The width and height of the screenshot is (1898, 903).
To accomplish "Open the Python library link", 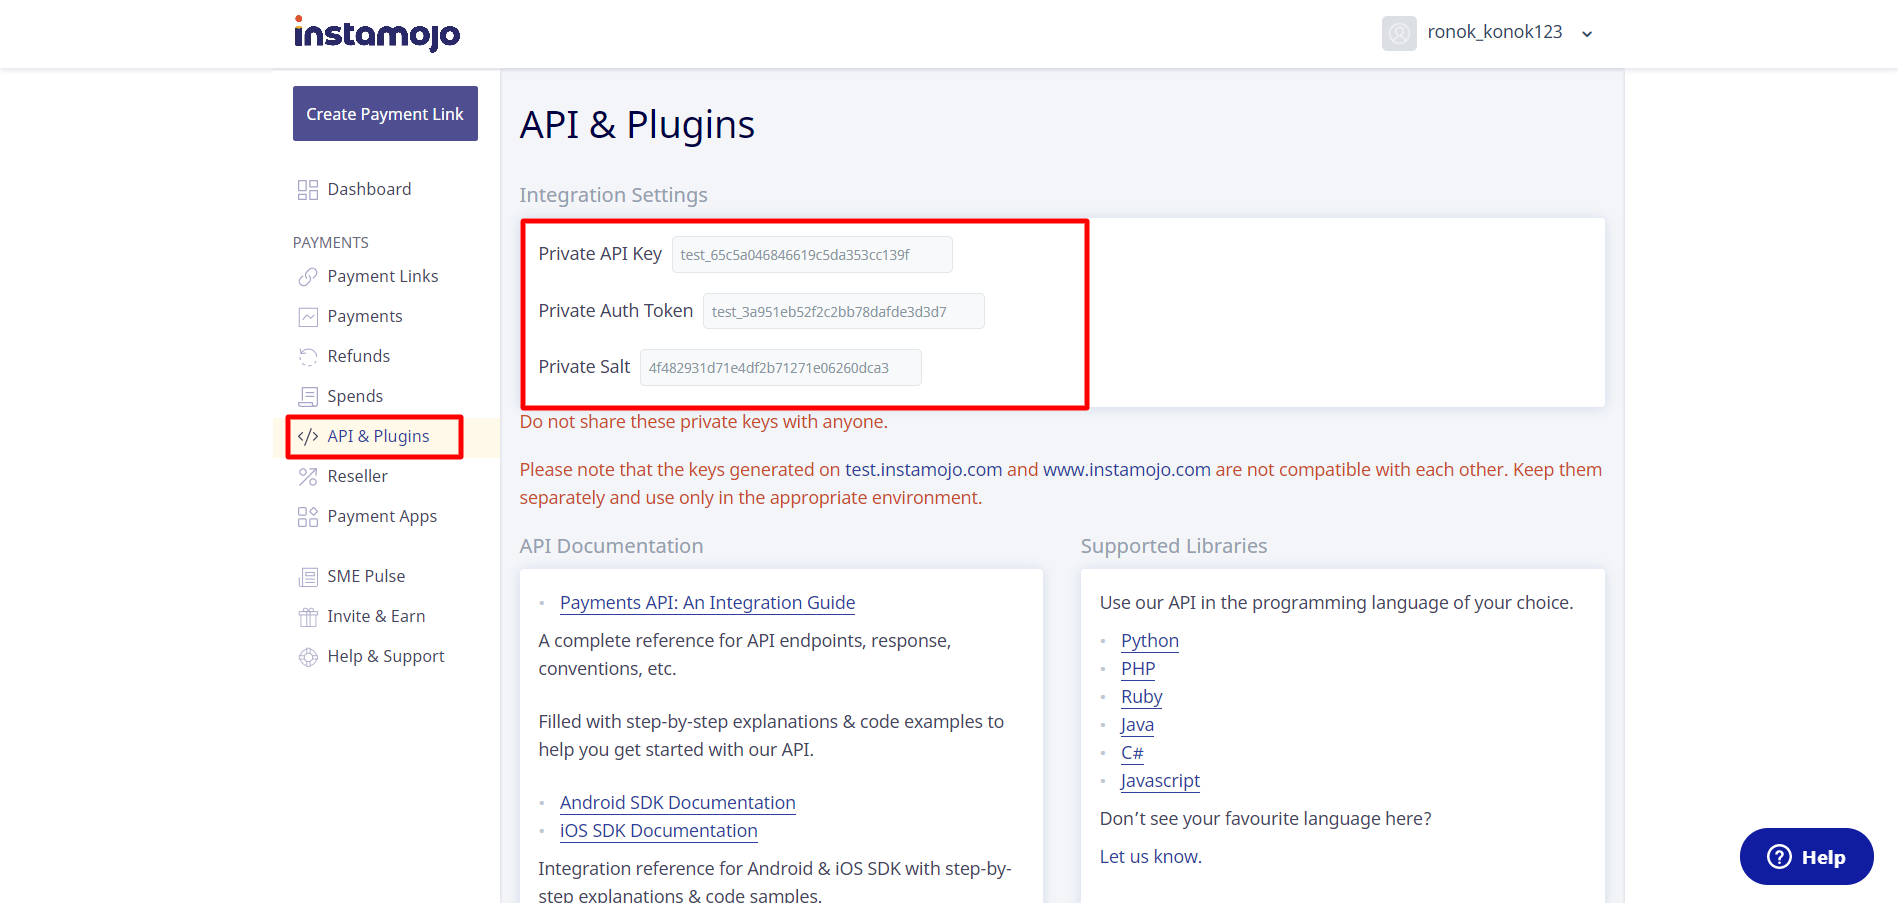I will tap(1149, 641).
